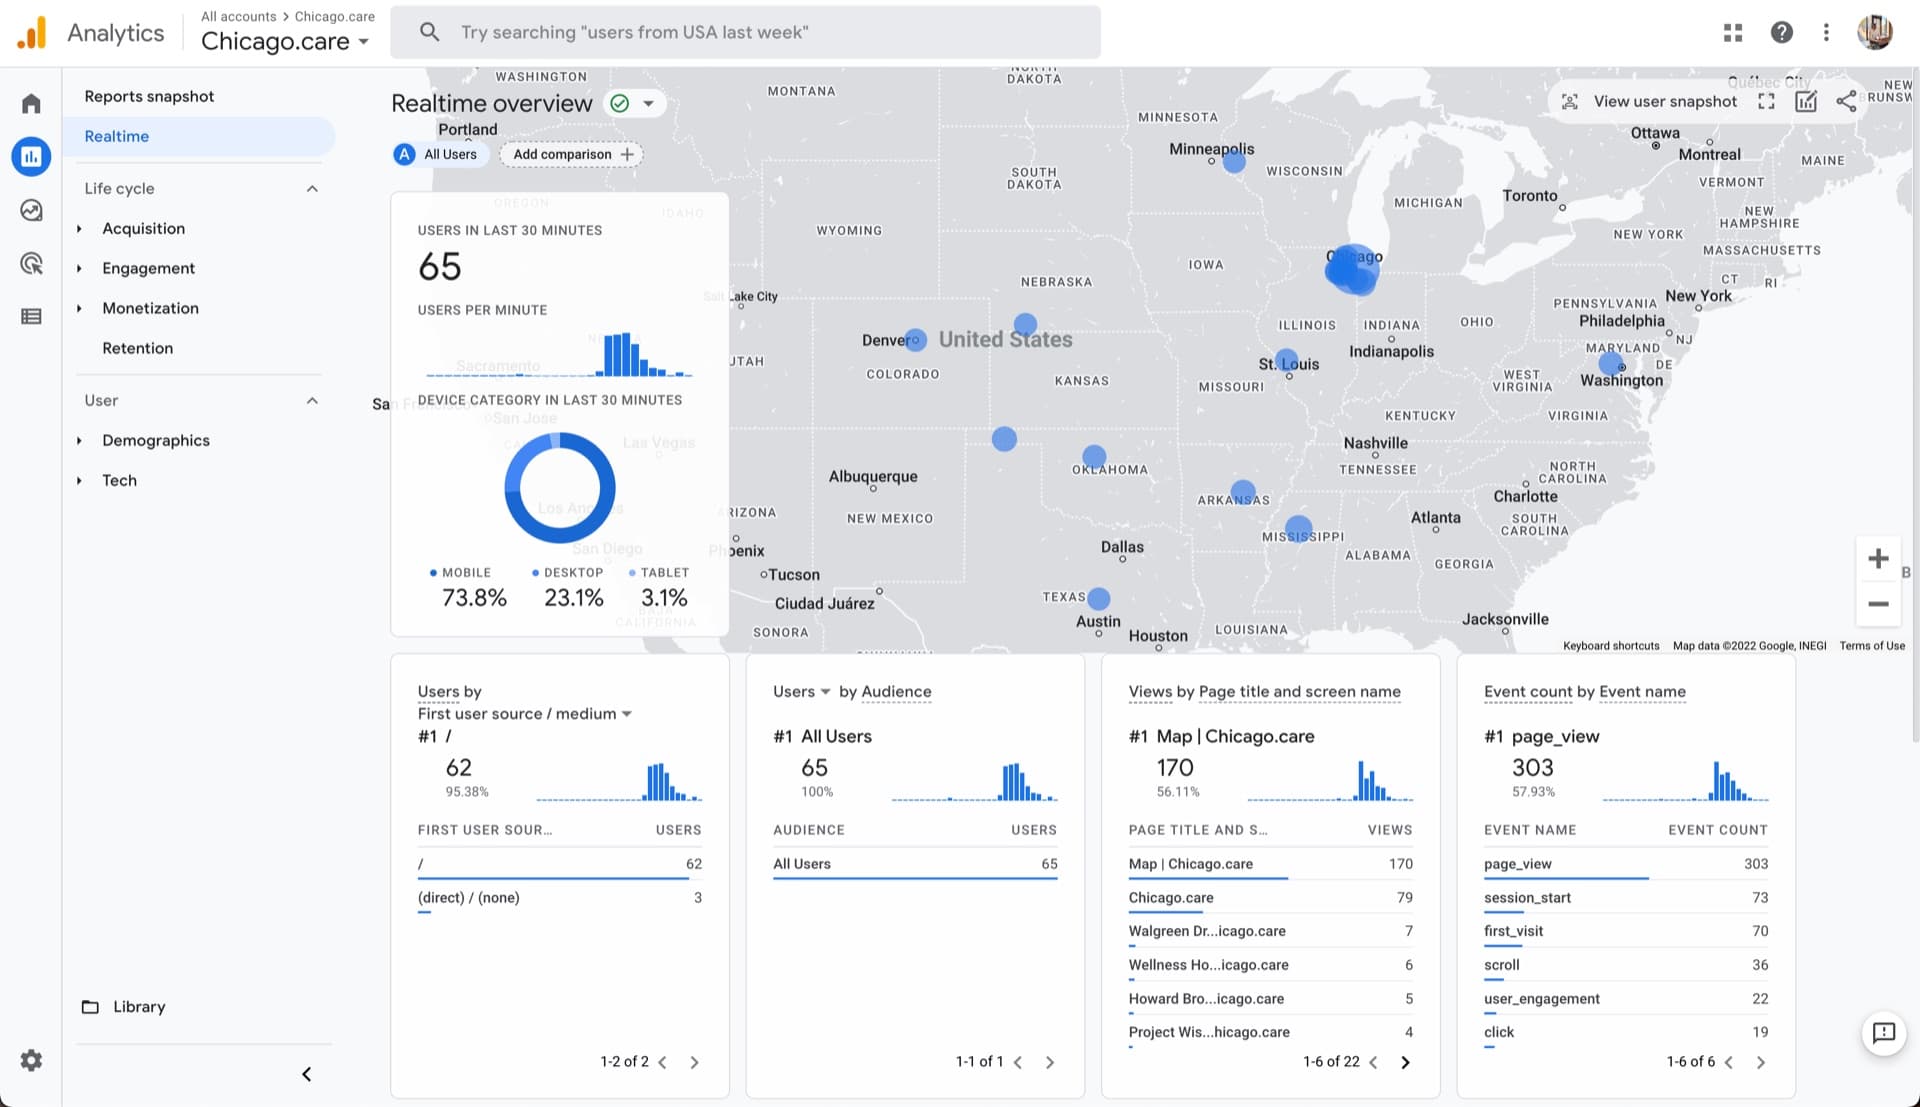Click the Walgreen Dr...icago.care row
1920x1107 pixels.
1270,931
